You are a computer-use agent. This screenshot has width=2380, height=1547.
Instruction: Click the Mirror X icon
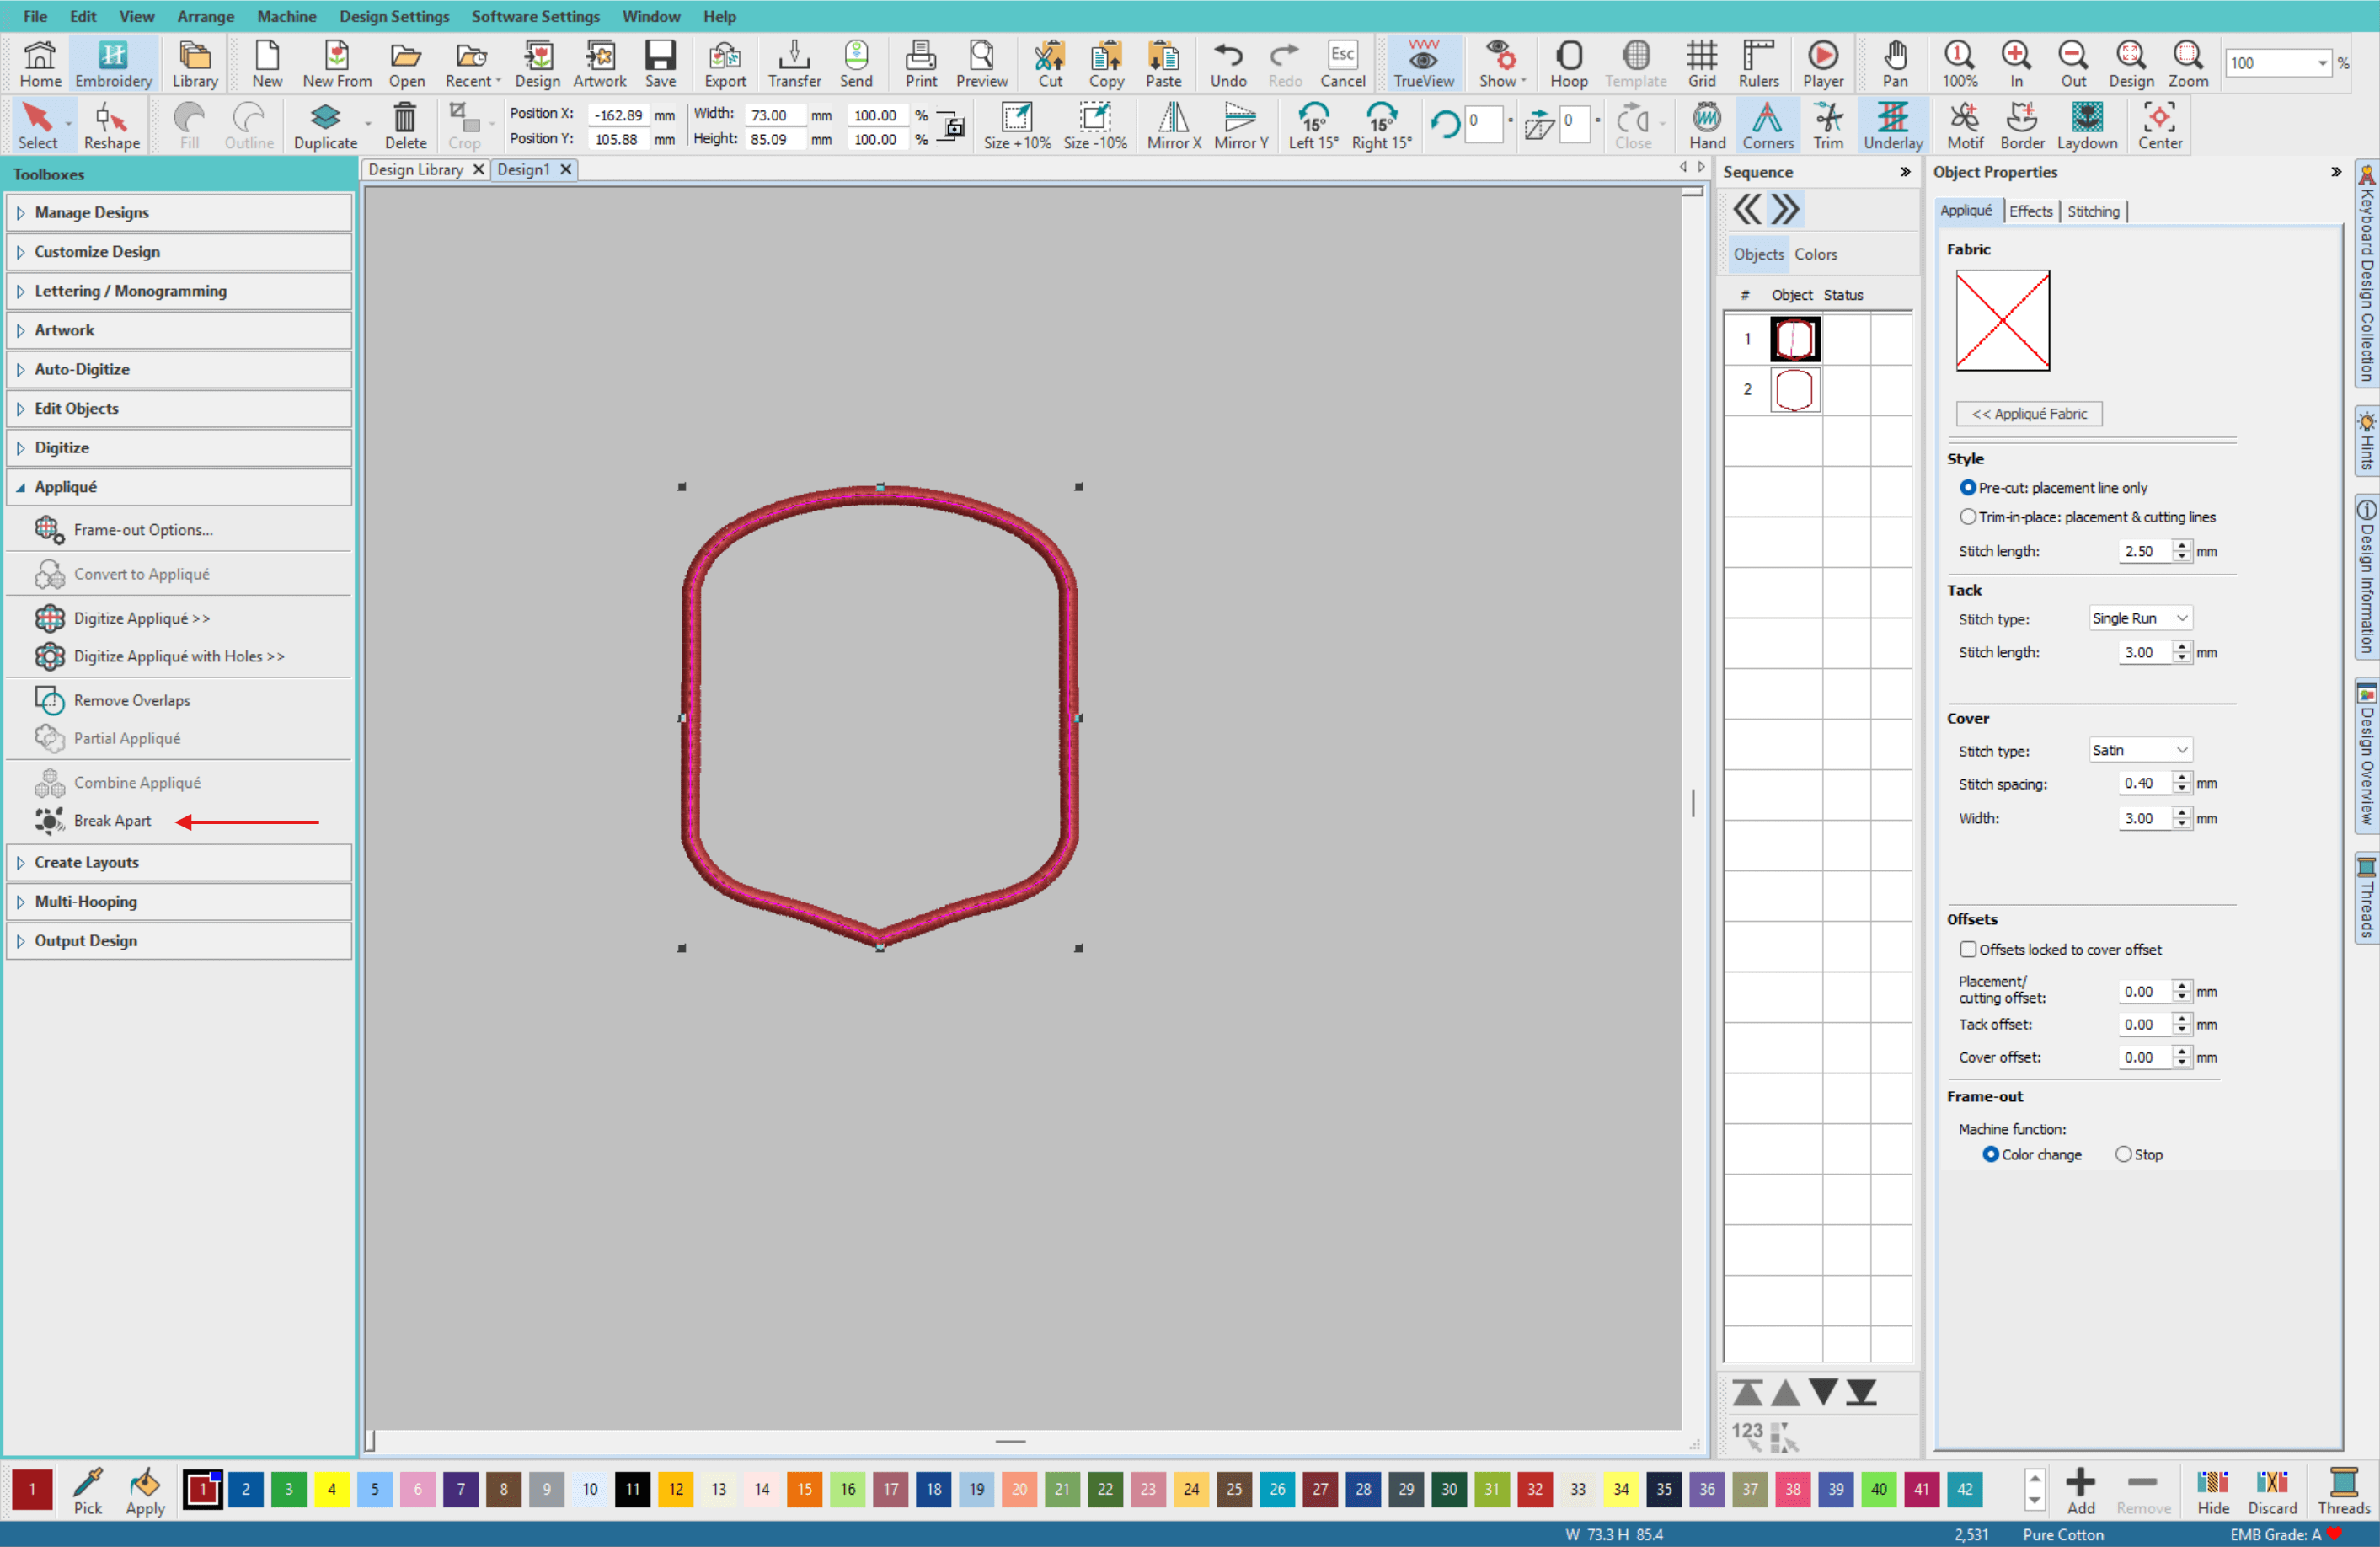pos(1173,125)
